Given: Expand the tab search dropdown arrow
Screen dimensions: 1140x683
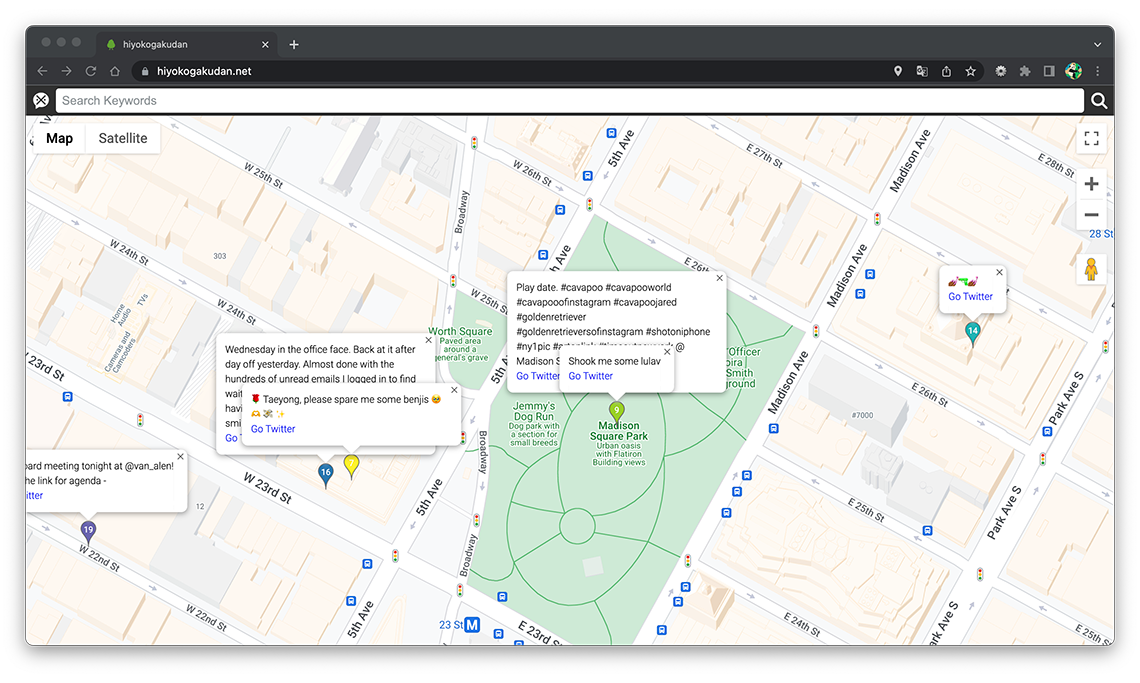Looking at the screenshot, I should (x=1097, y=44).
